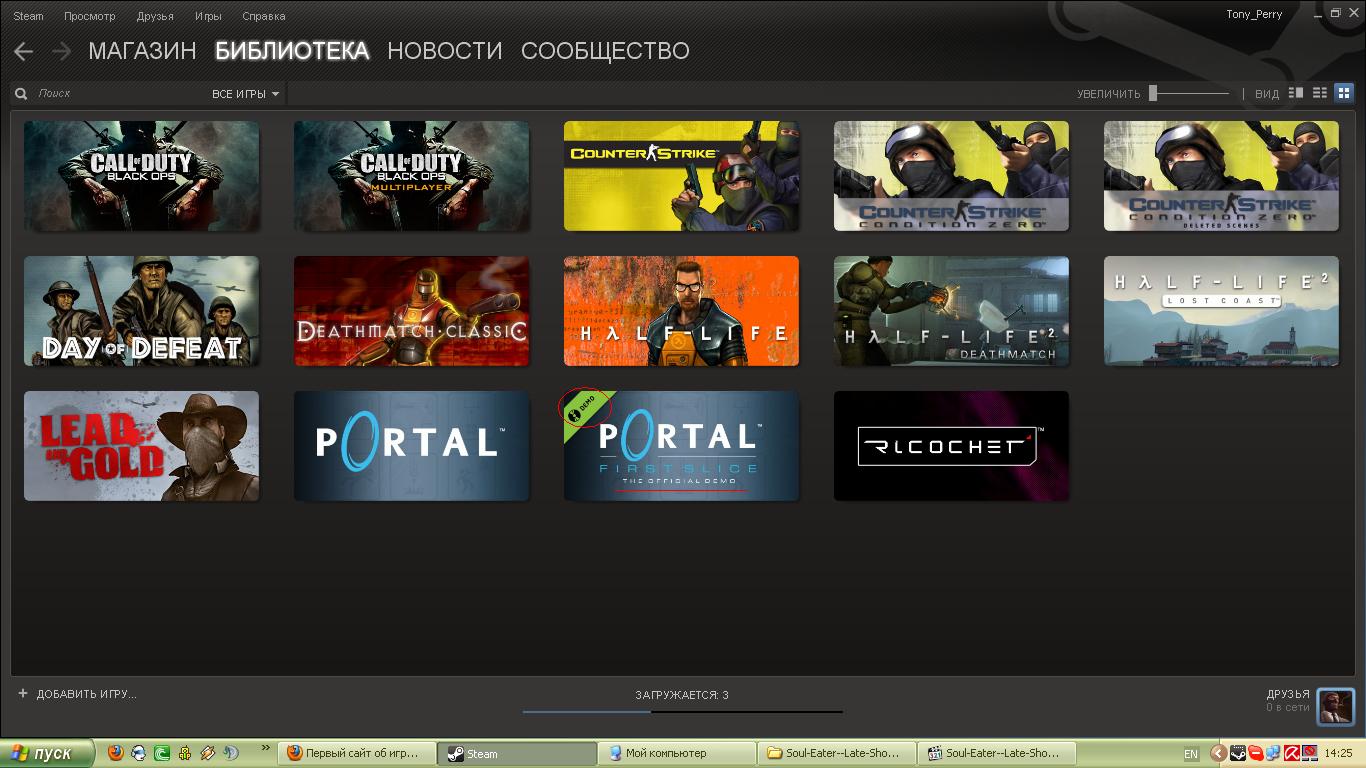Open the friends avatar icon
The width and height of the screenshot is (1366, 768).
click(1335, 706)
